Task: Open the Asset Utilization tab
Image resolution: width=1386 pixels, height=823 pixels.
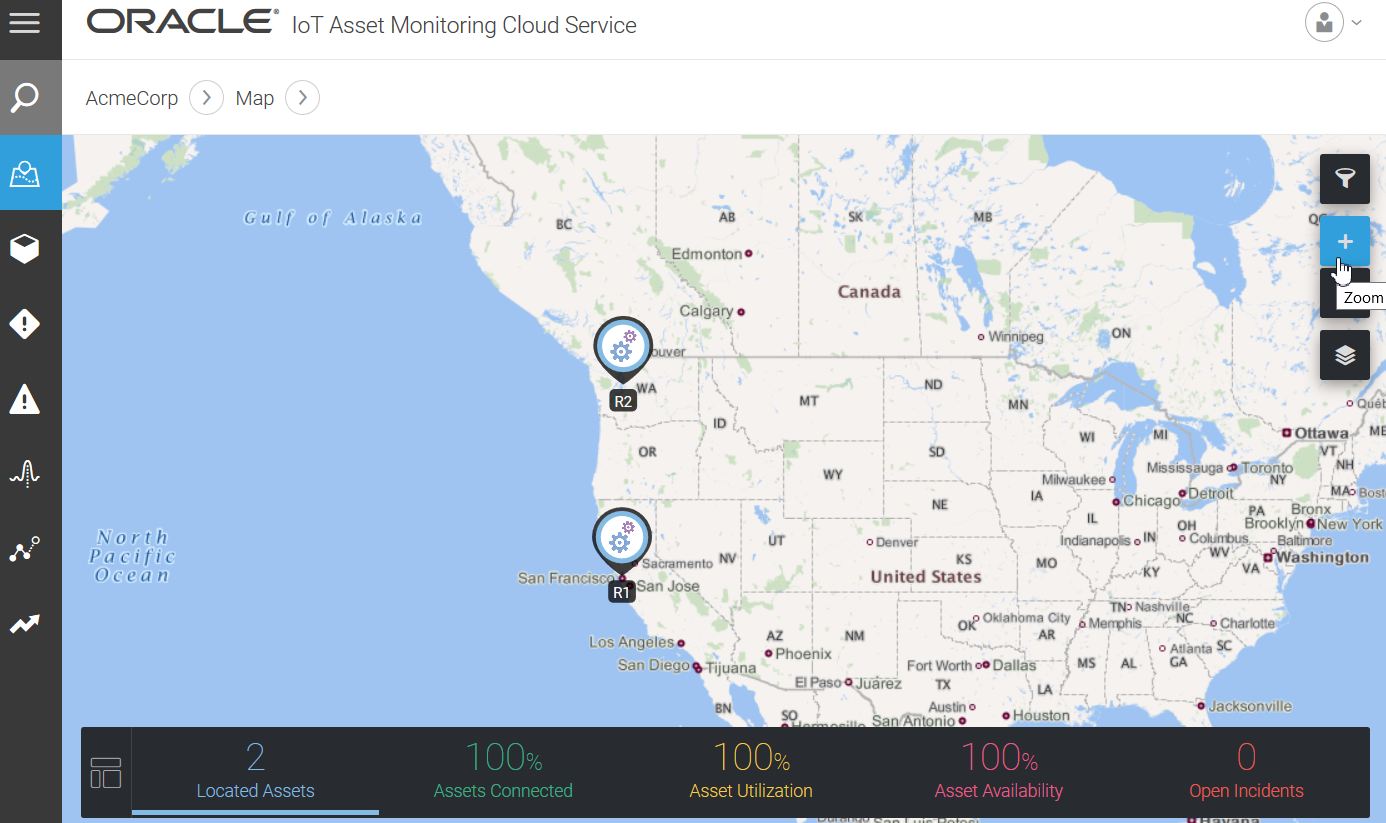Action: pos(751,772)
